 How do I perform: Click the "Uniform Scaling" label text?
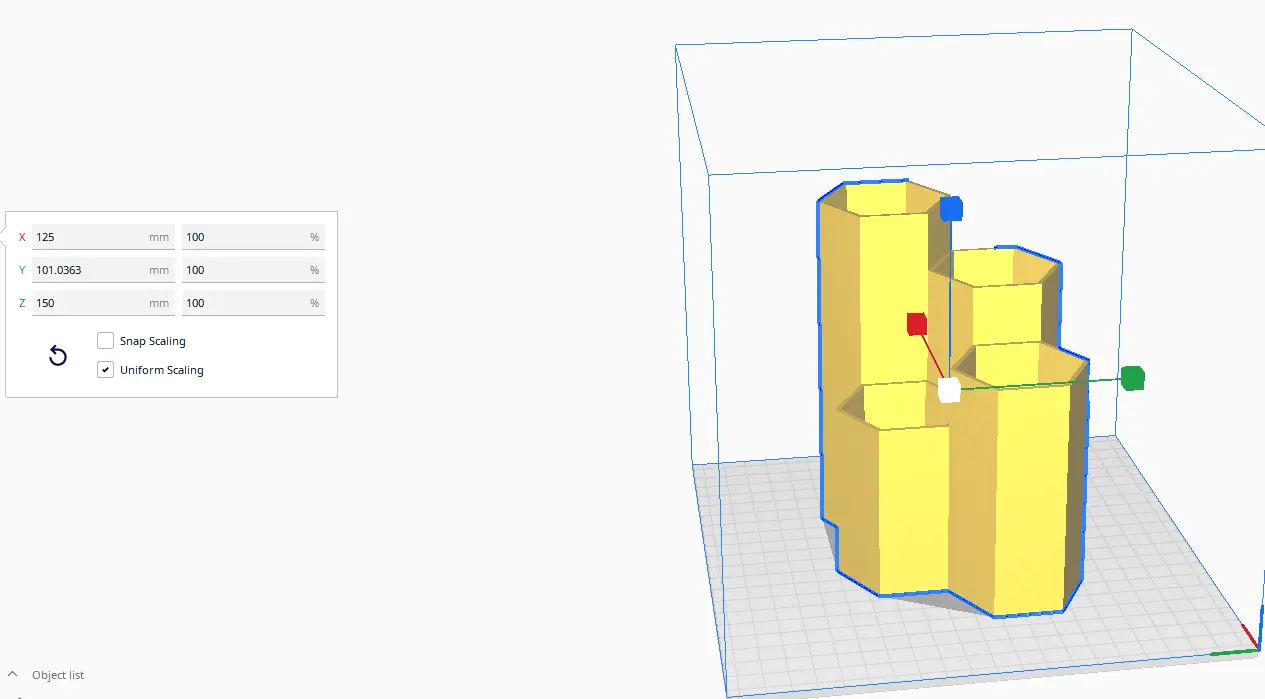[162, 370]
